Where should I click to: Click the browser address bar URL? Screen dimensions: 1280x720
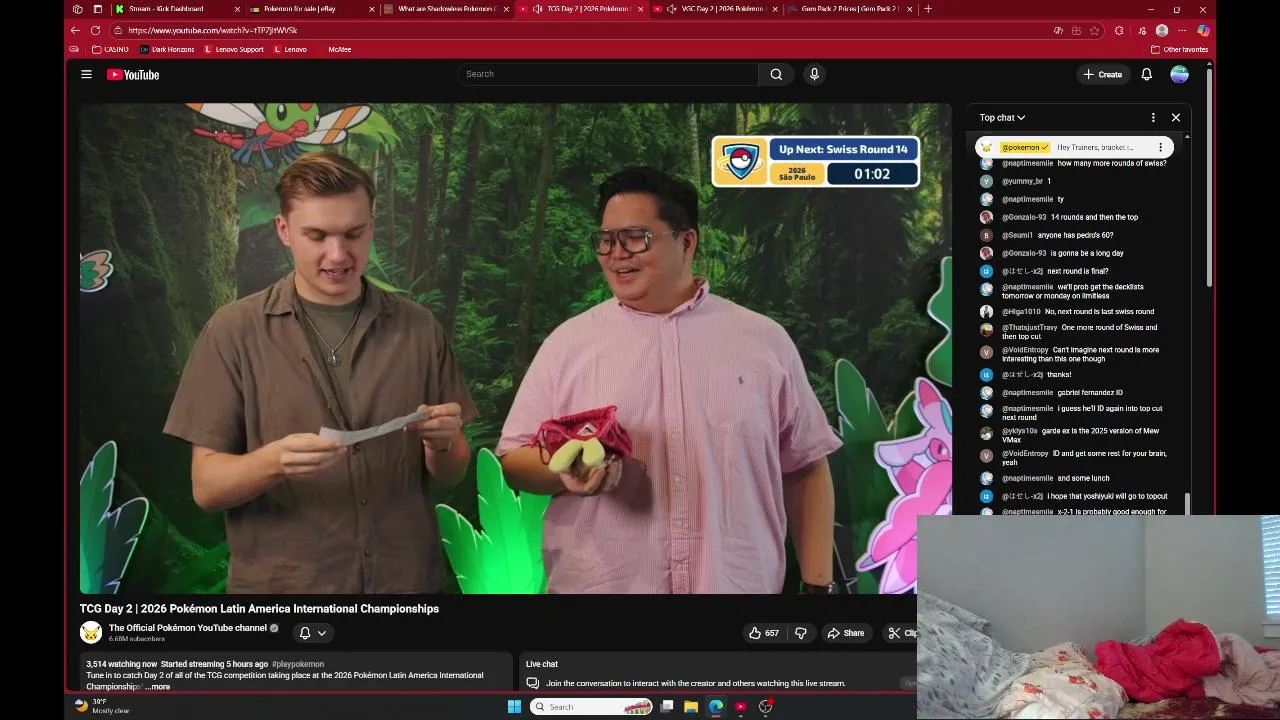click(x=212, y=30)
